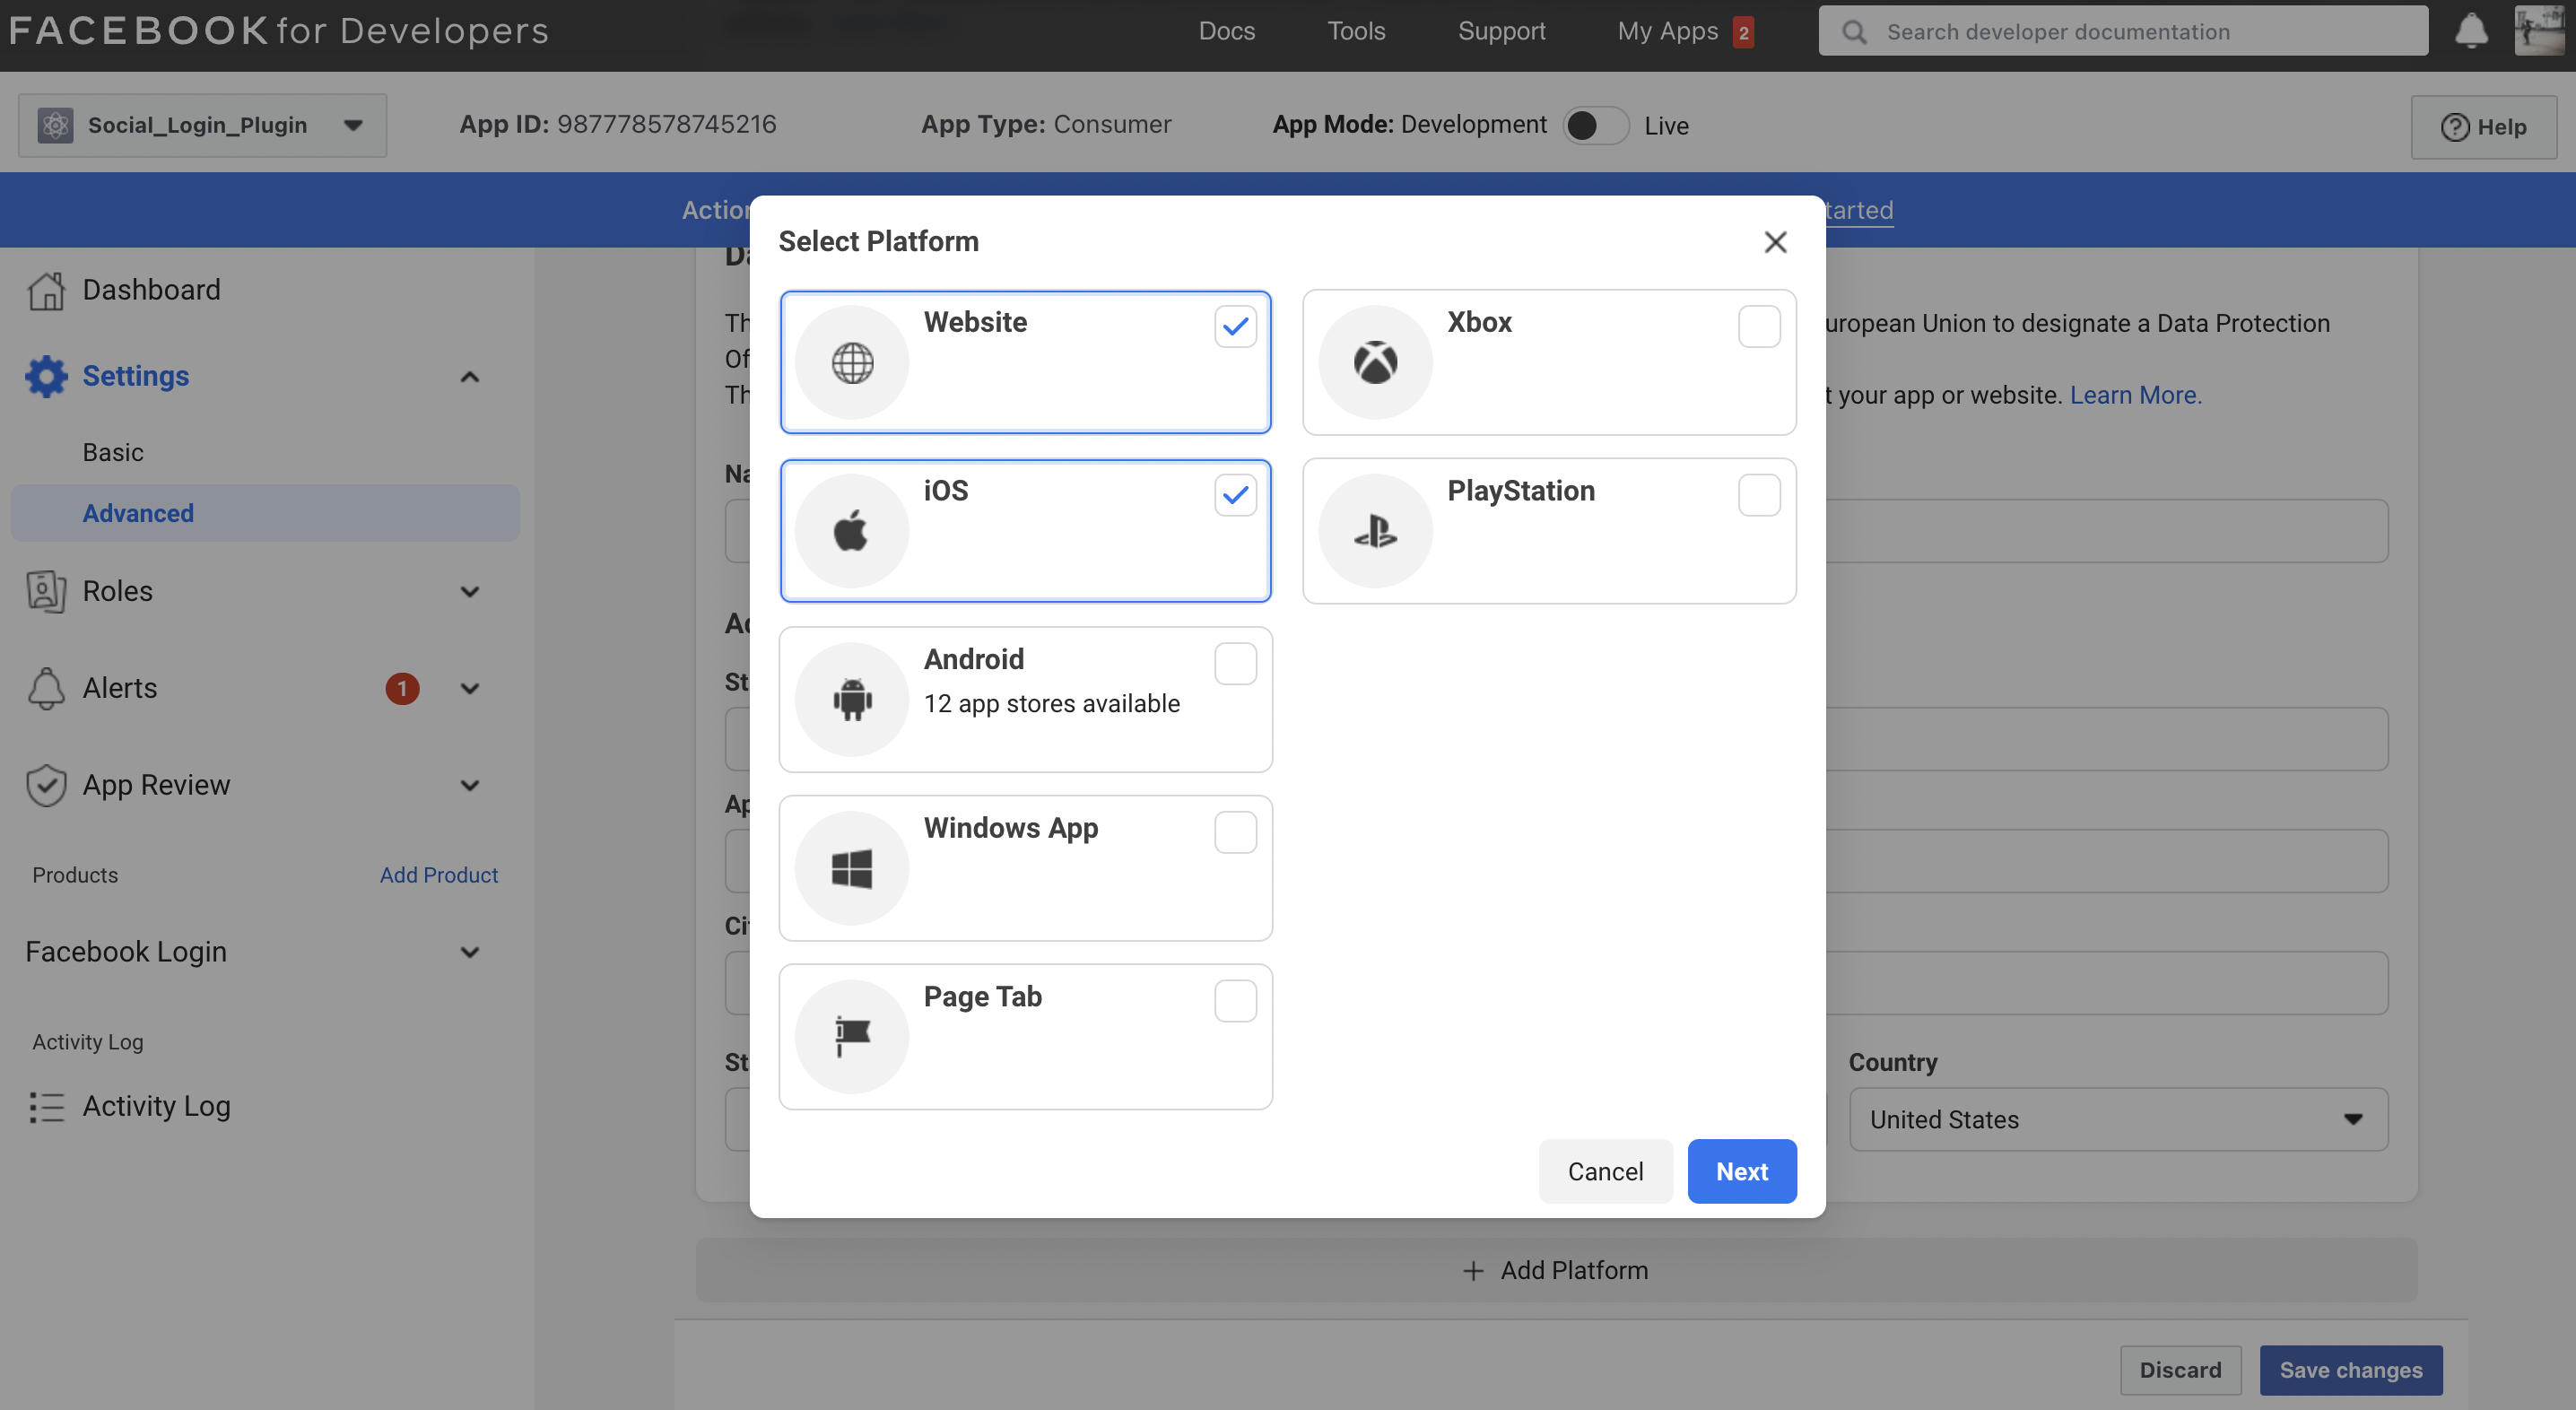
Task: Toggle App Mode to Live
Action: click(1596, 126)
